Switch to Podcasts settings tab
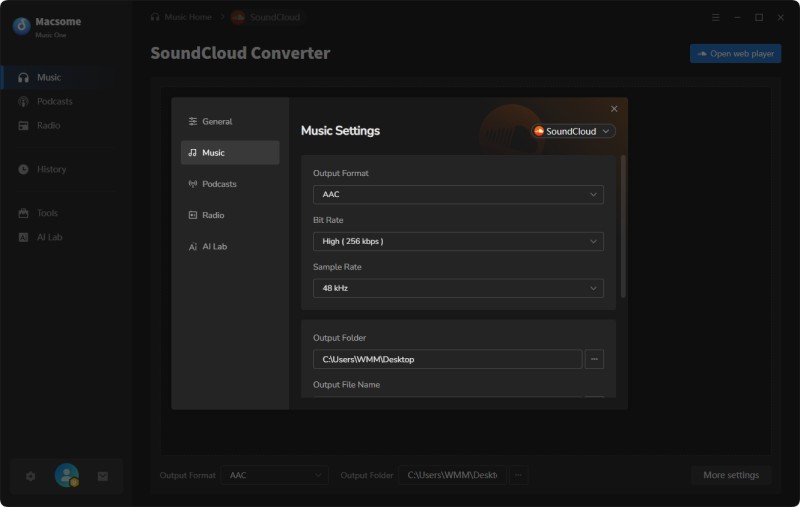The image size is (800, 507). pos(230,184)
